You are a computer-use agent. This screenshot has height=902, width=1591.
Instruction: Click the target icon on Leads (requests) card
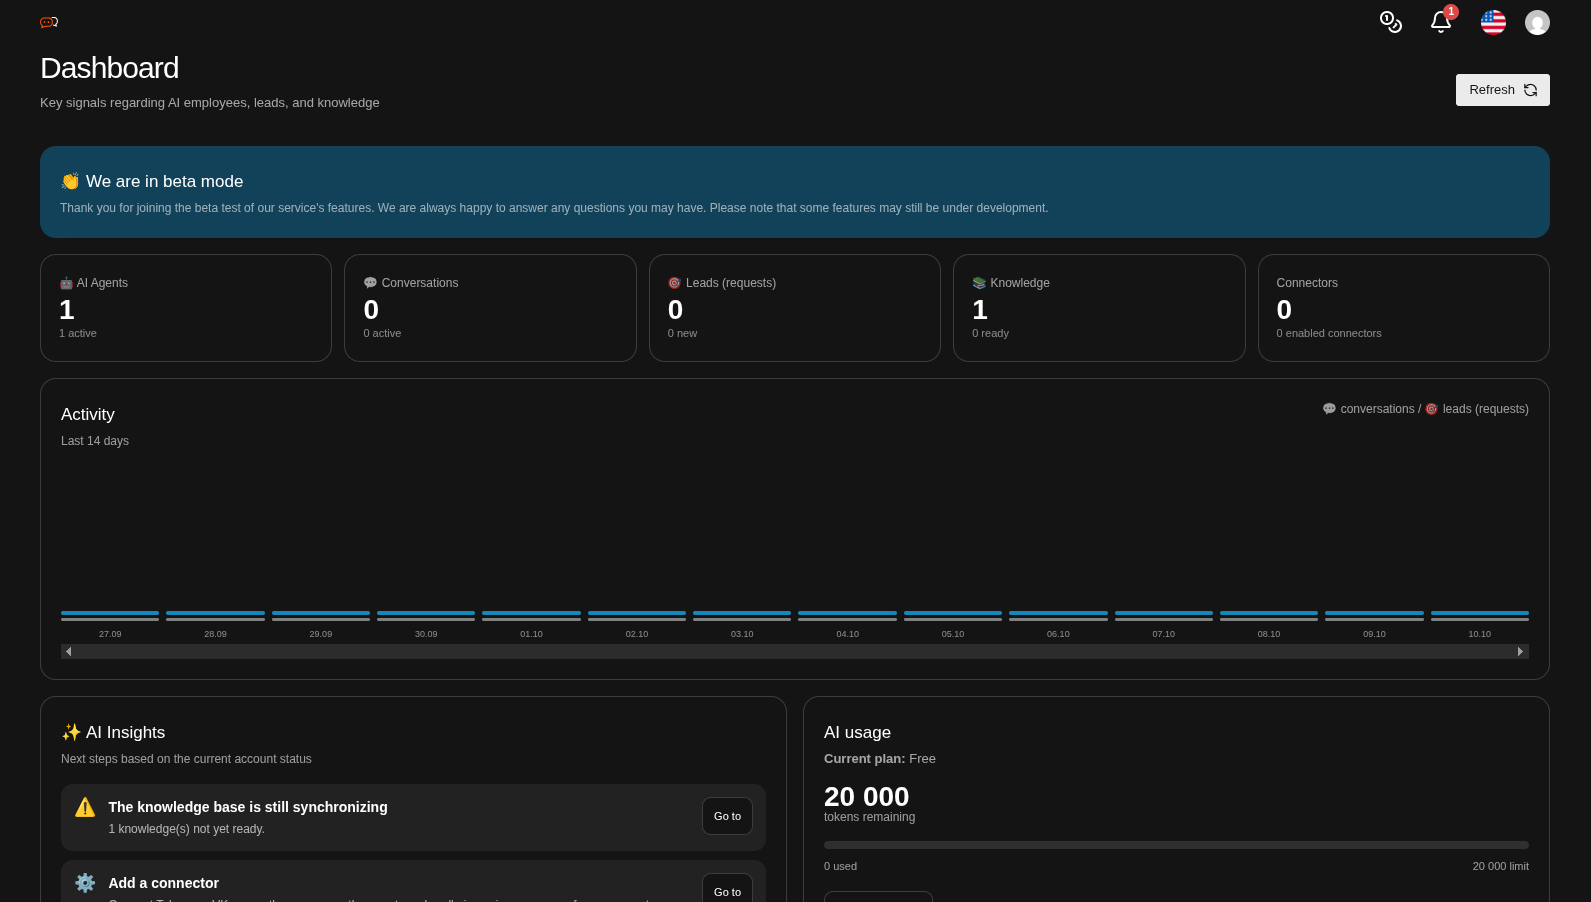[674, 283]
